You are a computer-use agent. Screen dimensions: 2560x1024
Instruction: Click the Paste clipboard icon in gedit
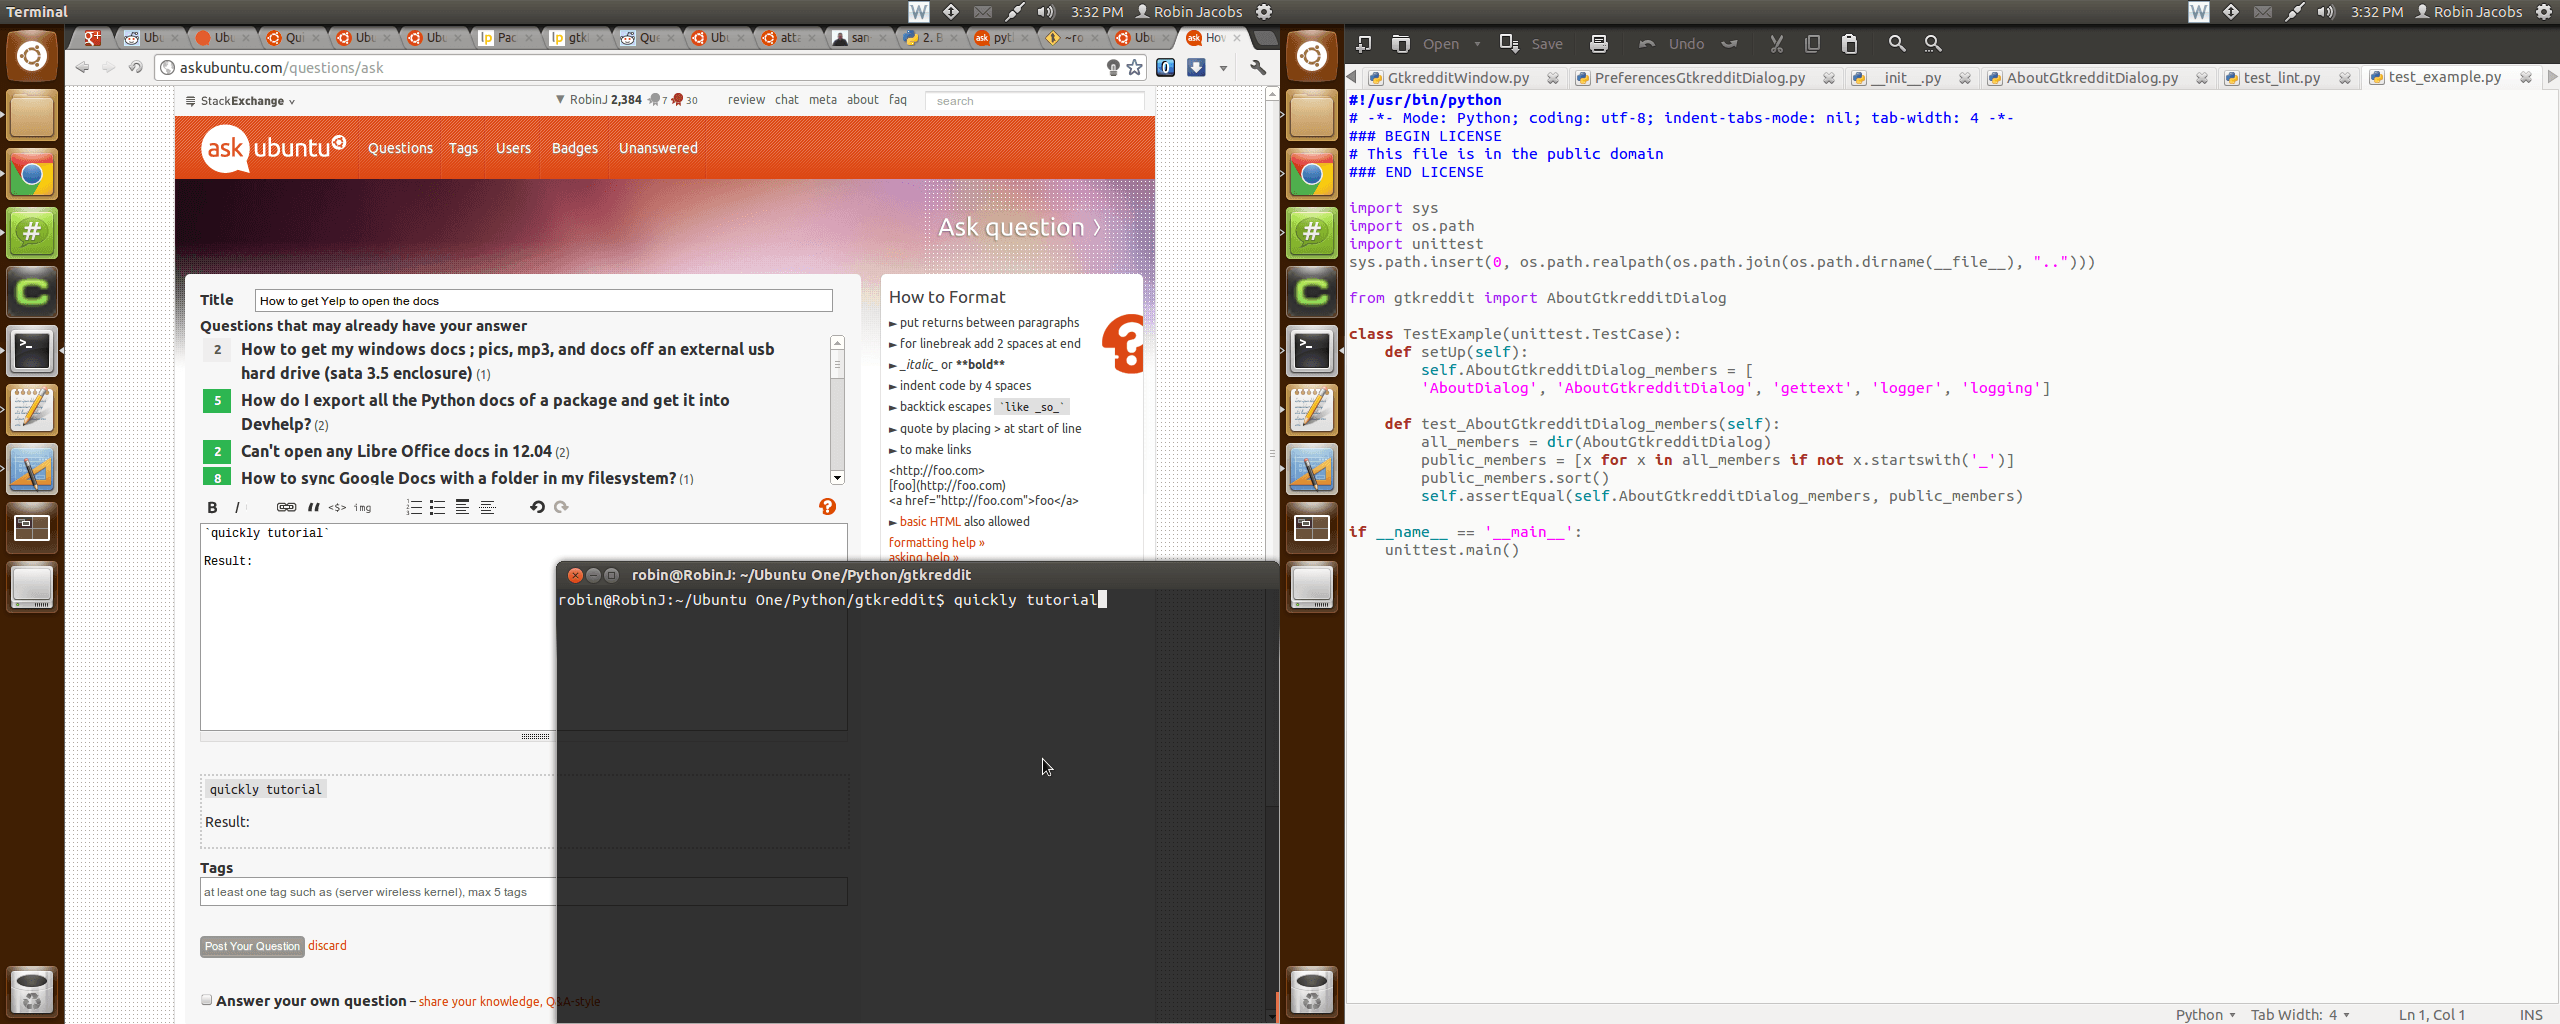click(1849, 43)
